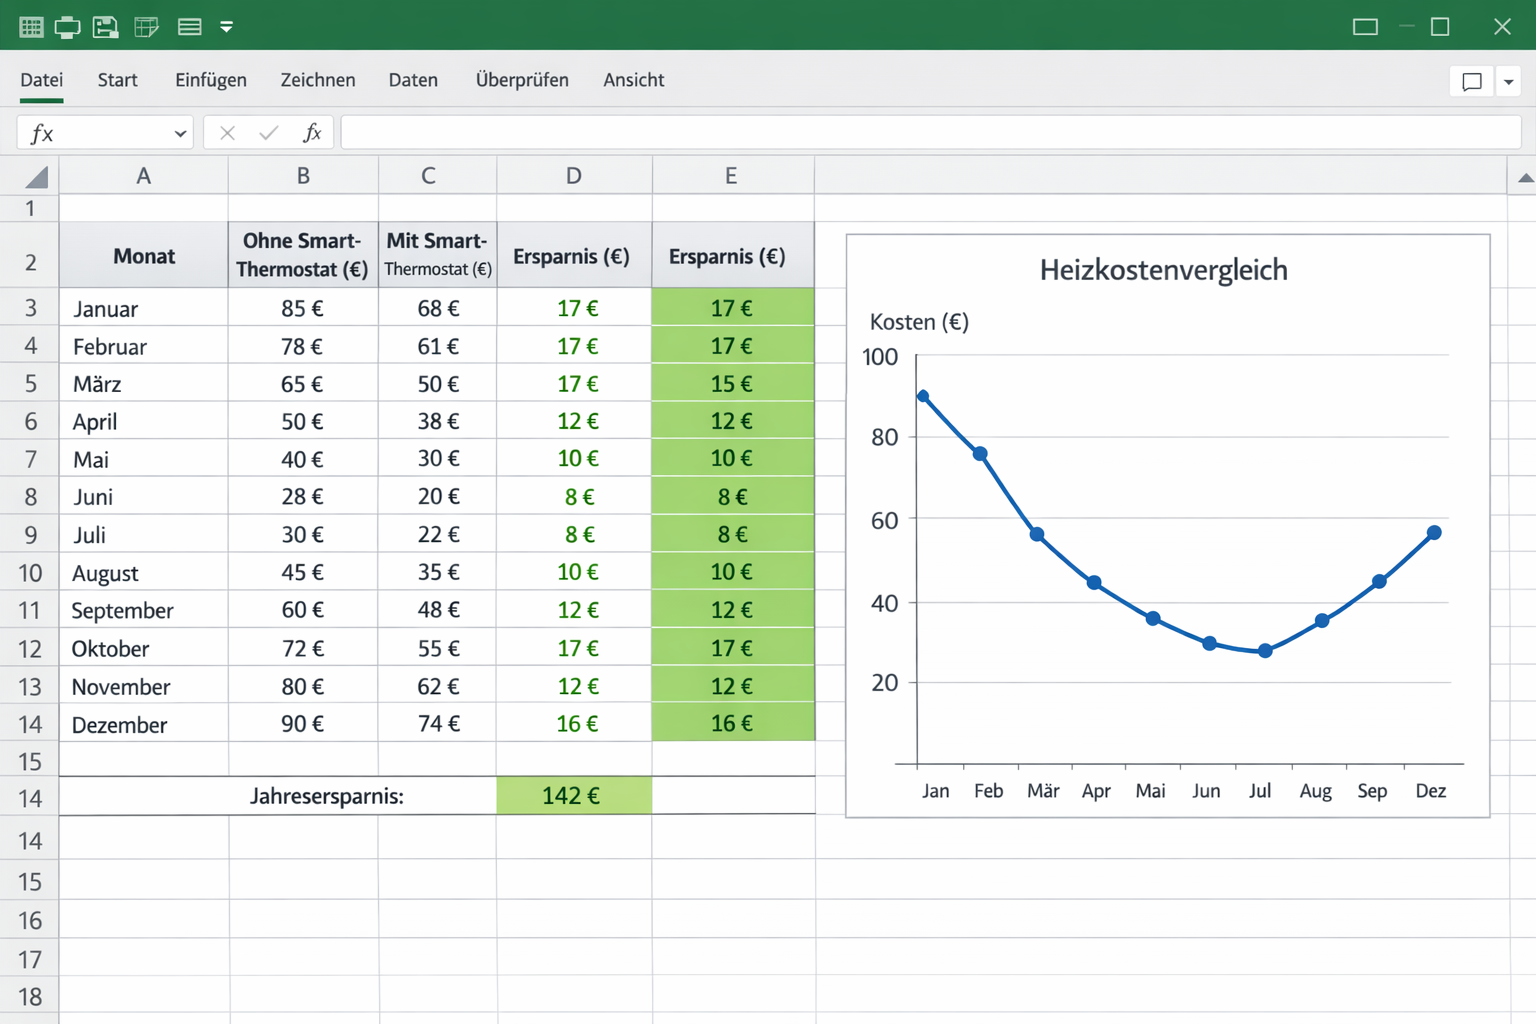Expand the dropdown beside the comments button

click(1508, 82)
